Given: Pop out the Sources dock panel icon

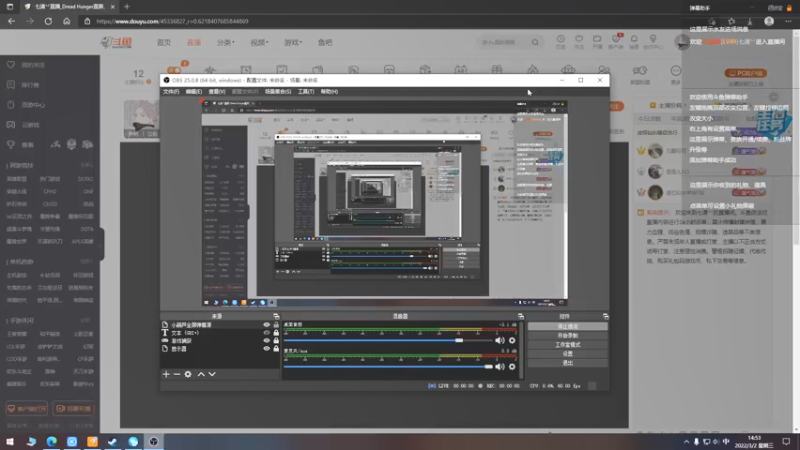Looking at the screenshot, I should click(x=276, y=316).
